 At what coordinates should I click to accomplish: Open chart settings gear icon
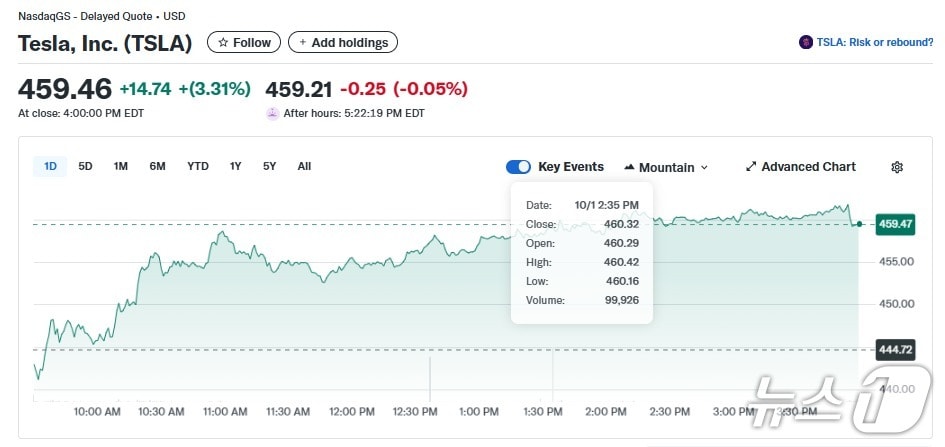897,167
